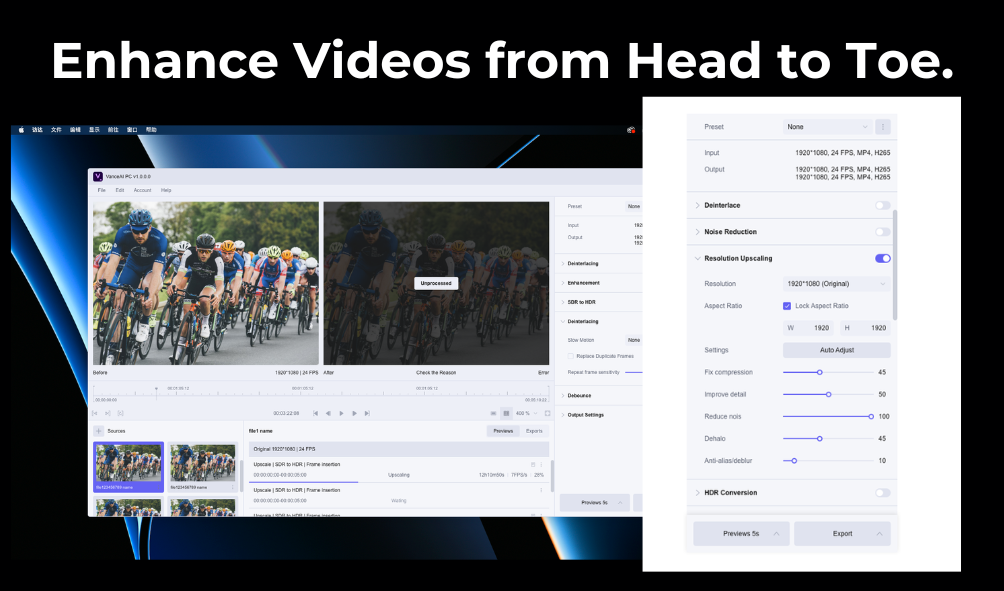
Task: Switch to the Previews tab
Action: 503,431
